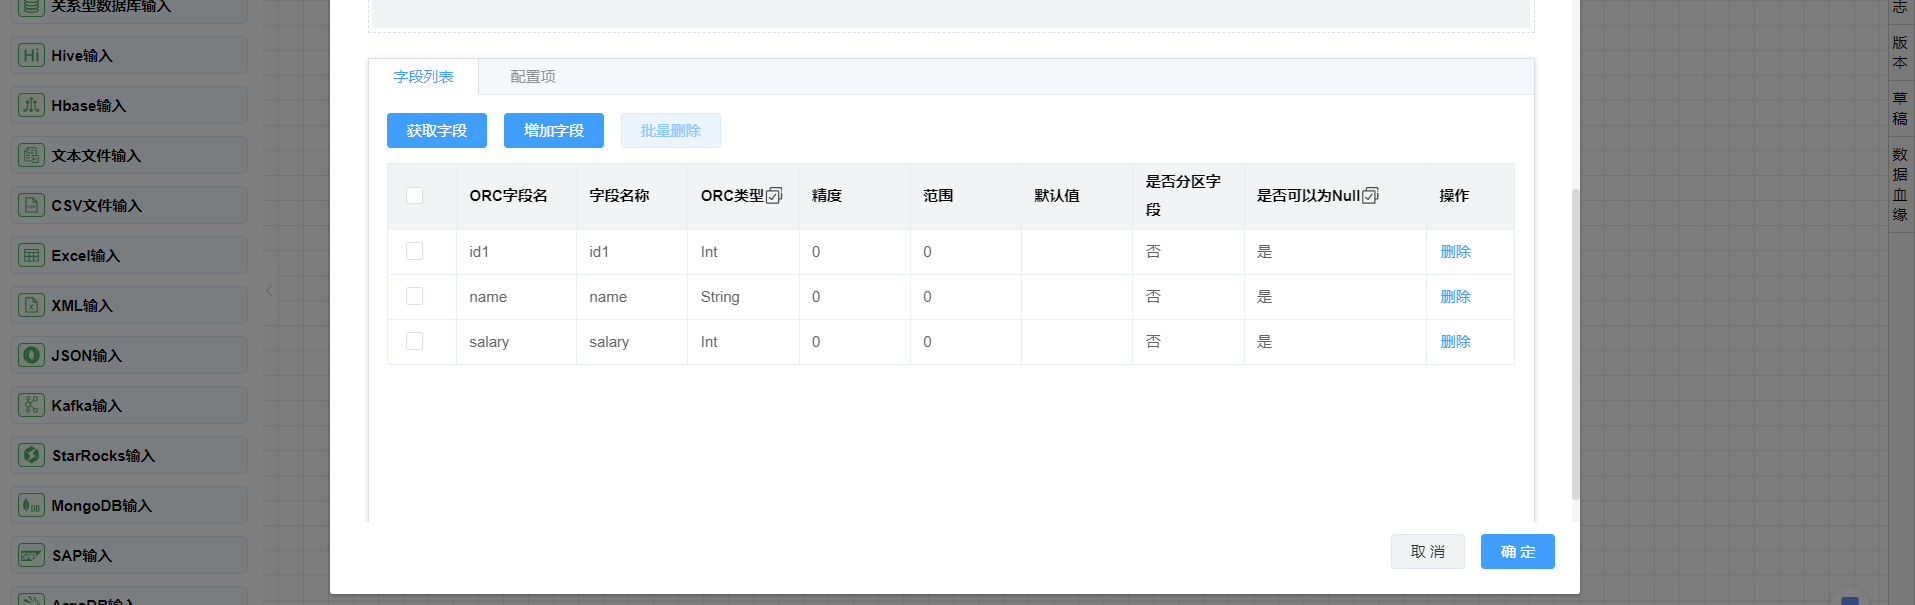Collapse the left sidebar panel arrow
Image resolution: width=1915 pixels, height=605 pixels.
pos(269,291)
